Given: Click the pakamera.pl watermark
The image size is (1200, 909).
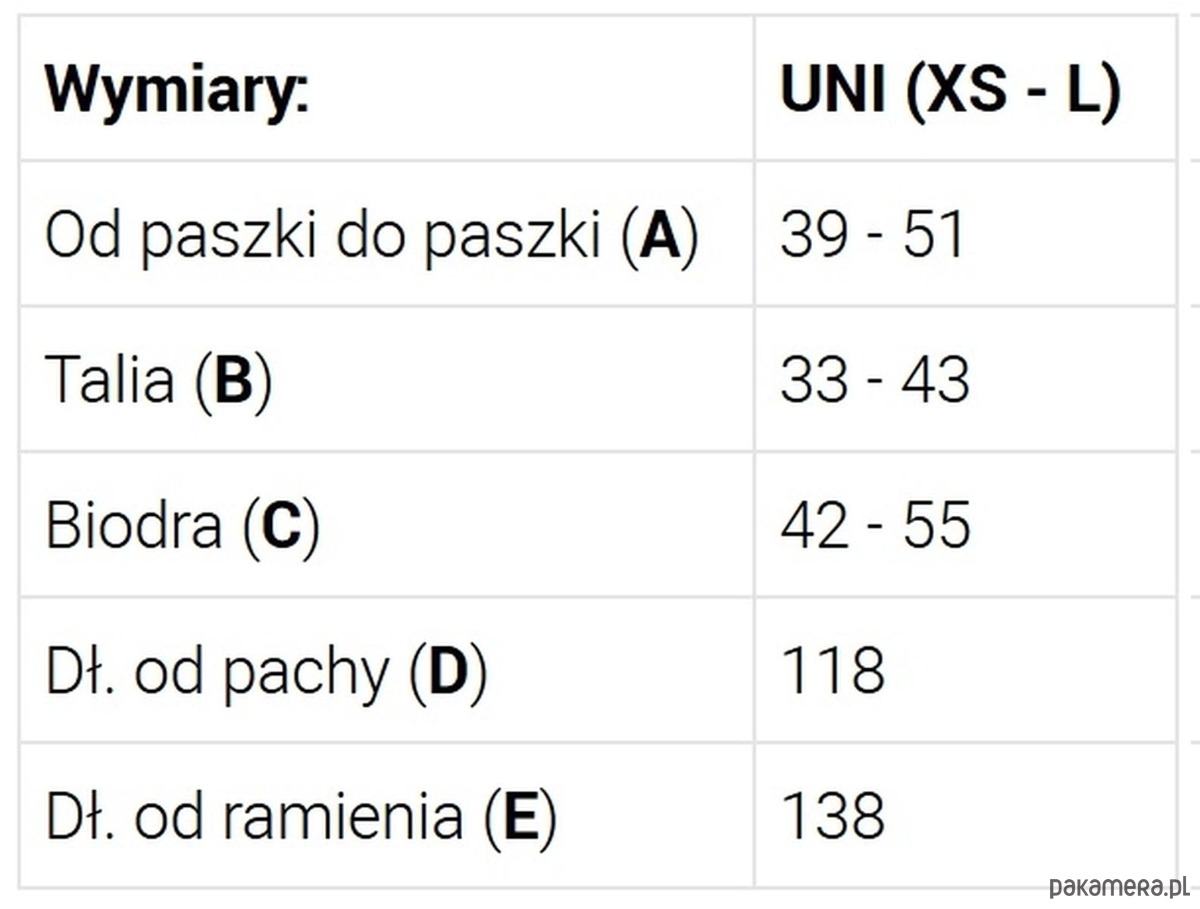Looking at the screenshot, I should pyautogui.click(x=1118, y=886).
